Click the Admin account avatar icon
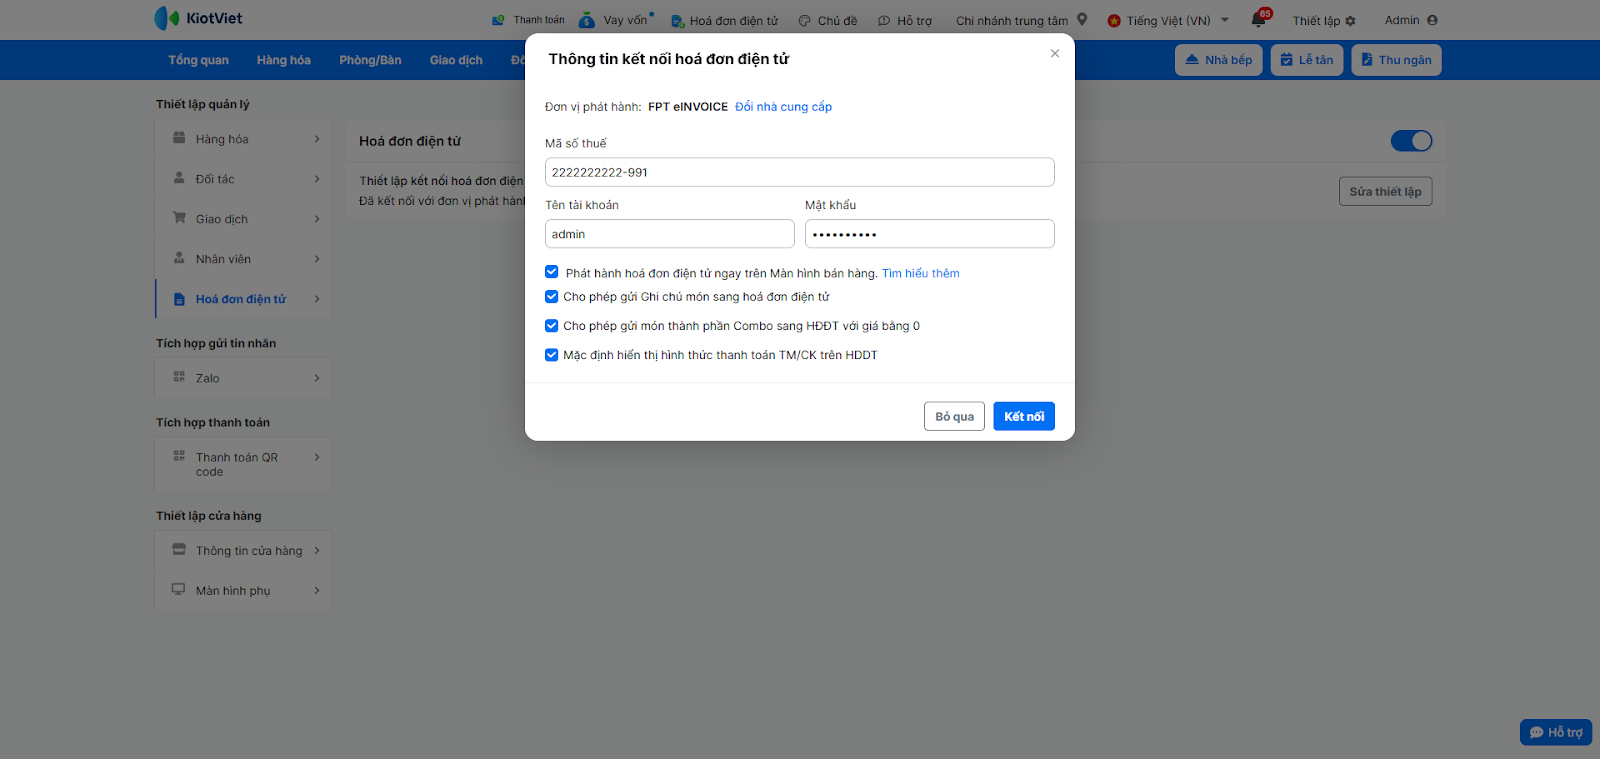 1432,20
